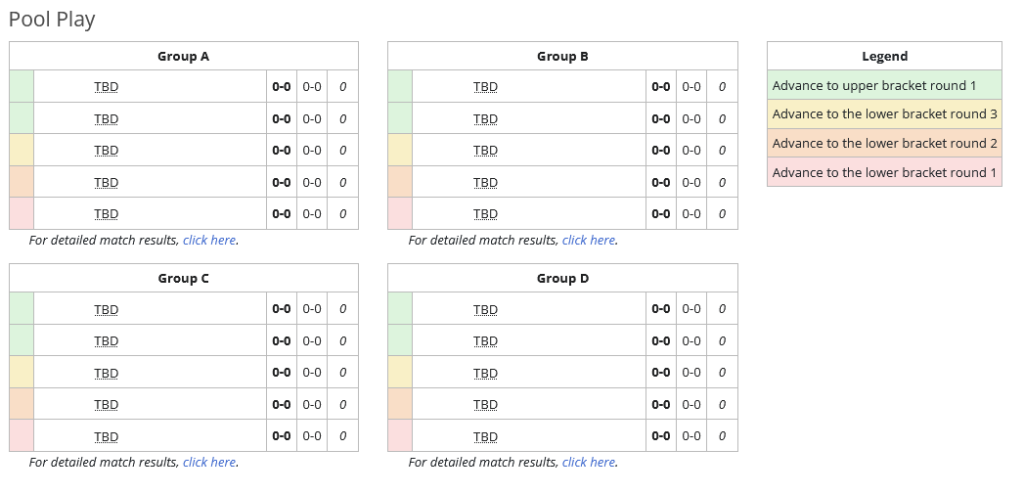Viewport: 1024px width, 494px height.
Task: Select 'Advance to the lower bracket round 3' legend entry
Action: coord(884,114)
